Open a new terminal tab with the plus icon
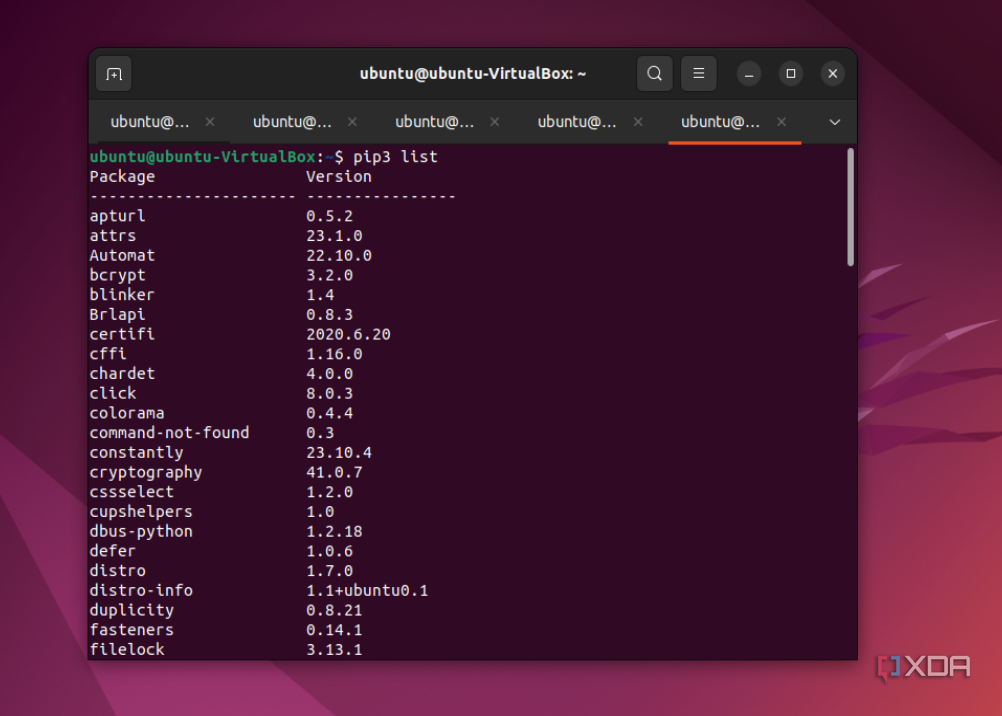Screen dimensions: 1002x716 114,74
